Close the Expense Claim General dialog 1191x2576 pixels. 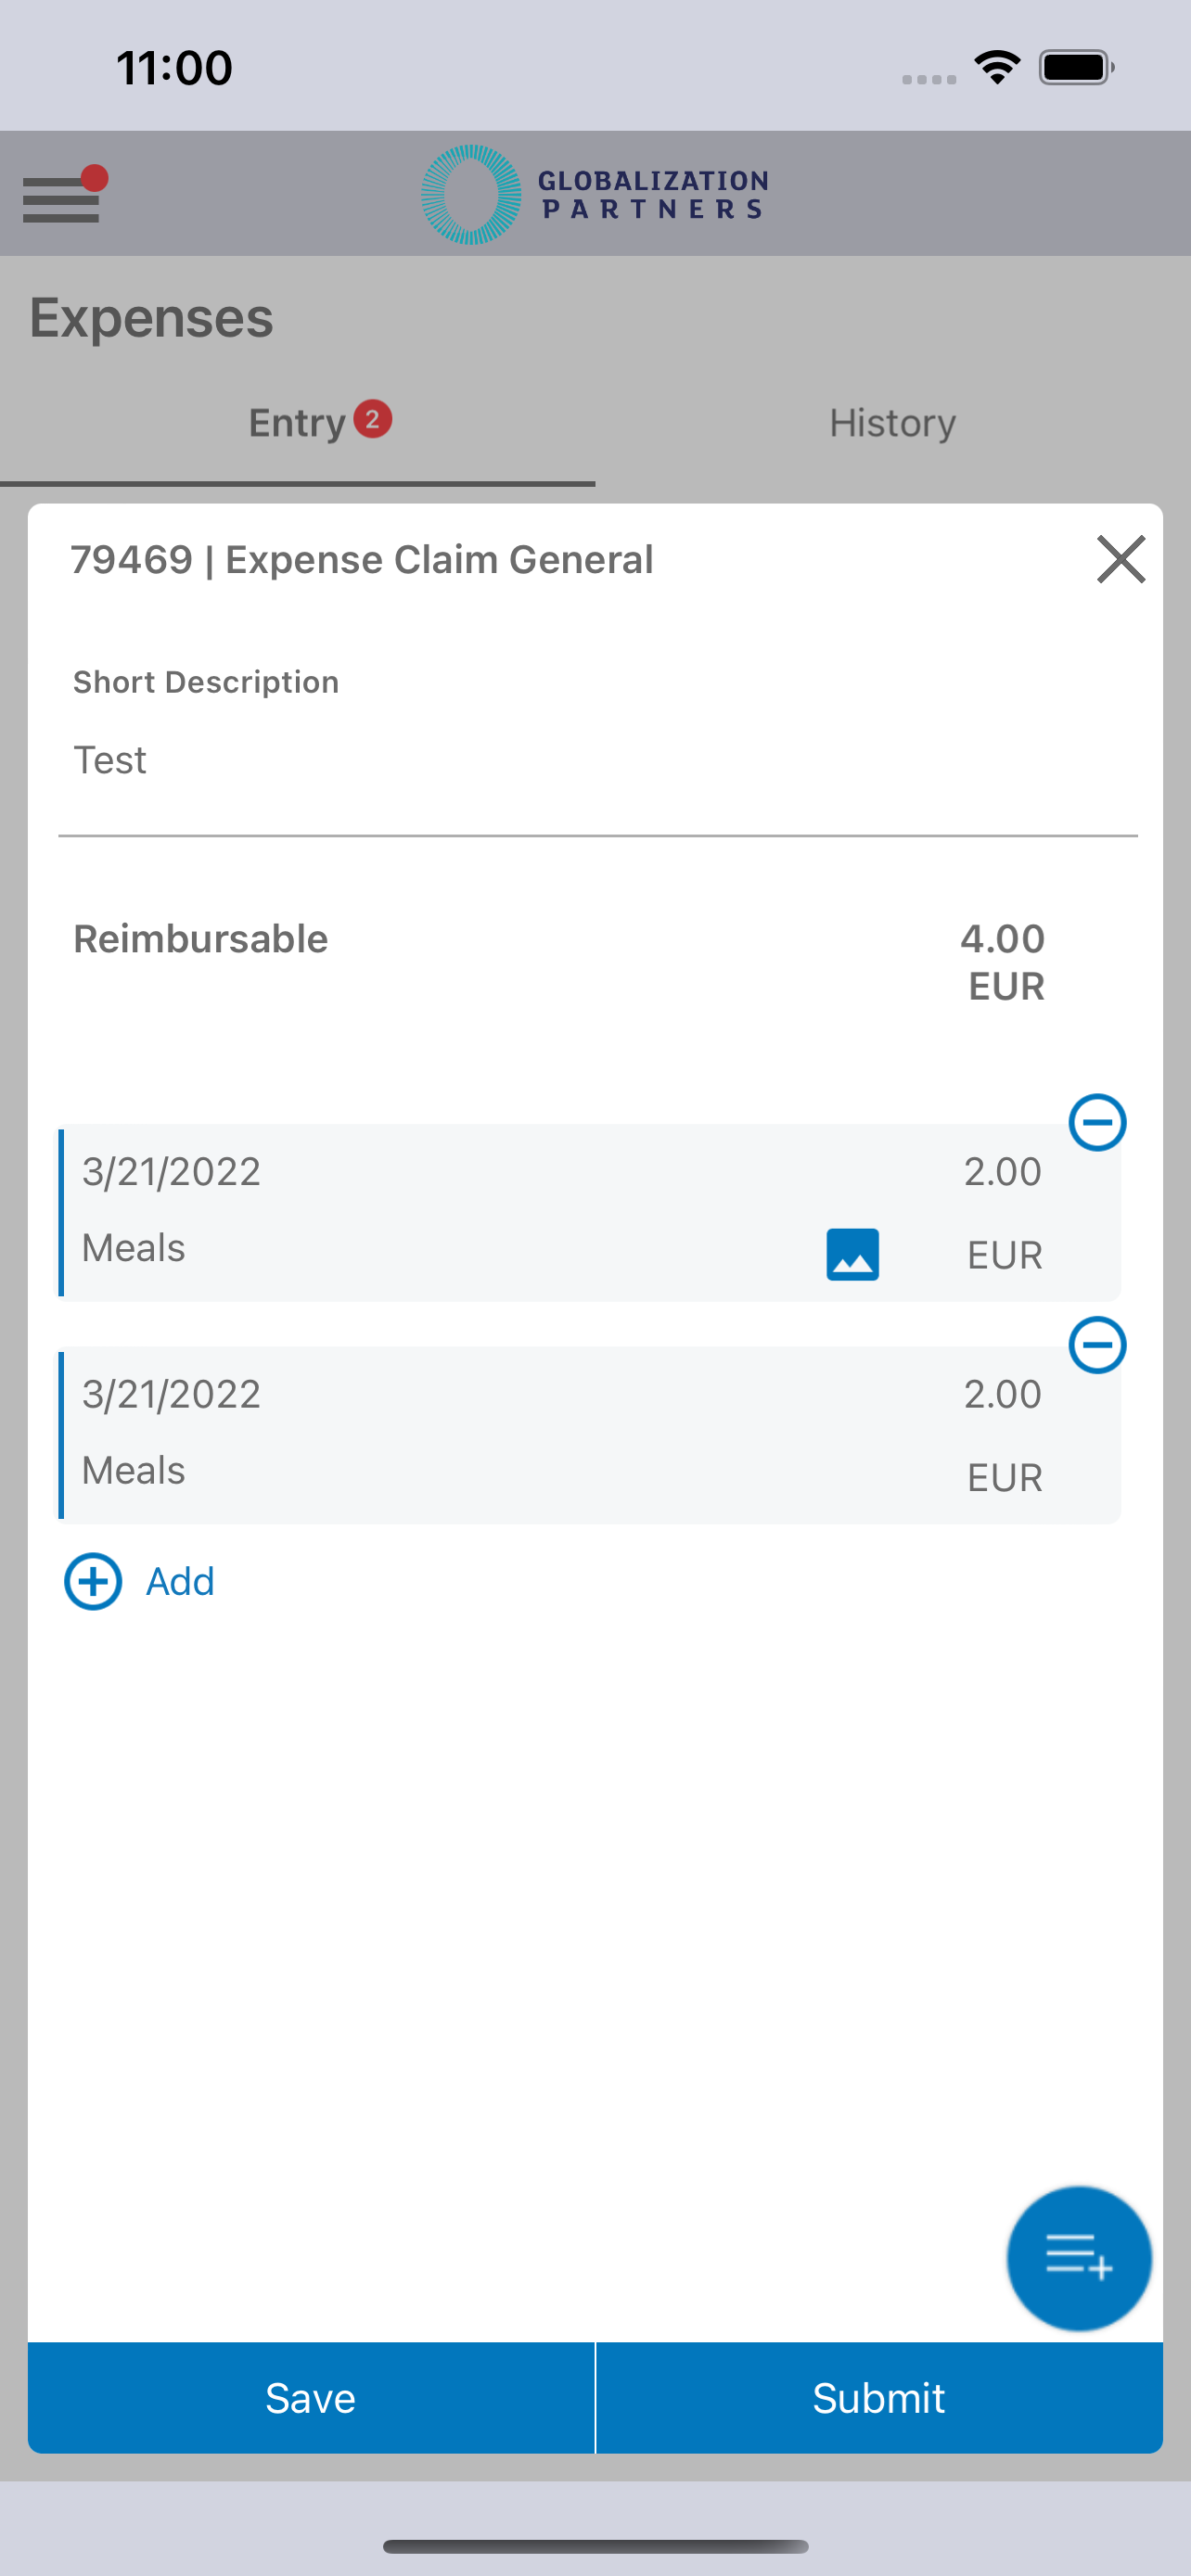(x=1120, y=559)
